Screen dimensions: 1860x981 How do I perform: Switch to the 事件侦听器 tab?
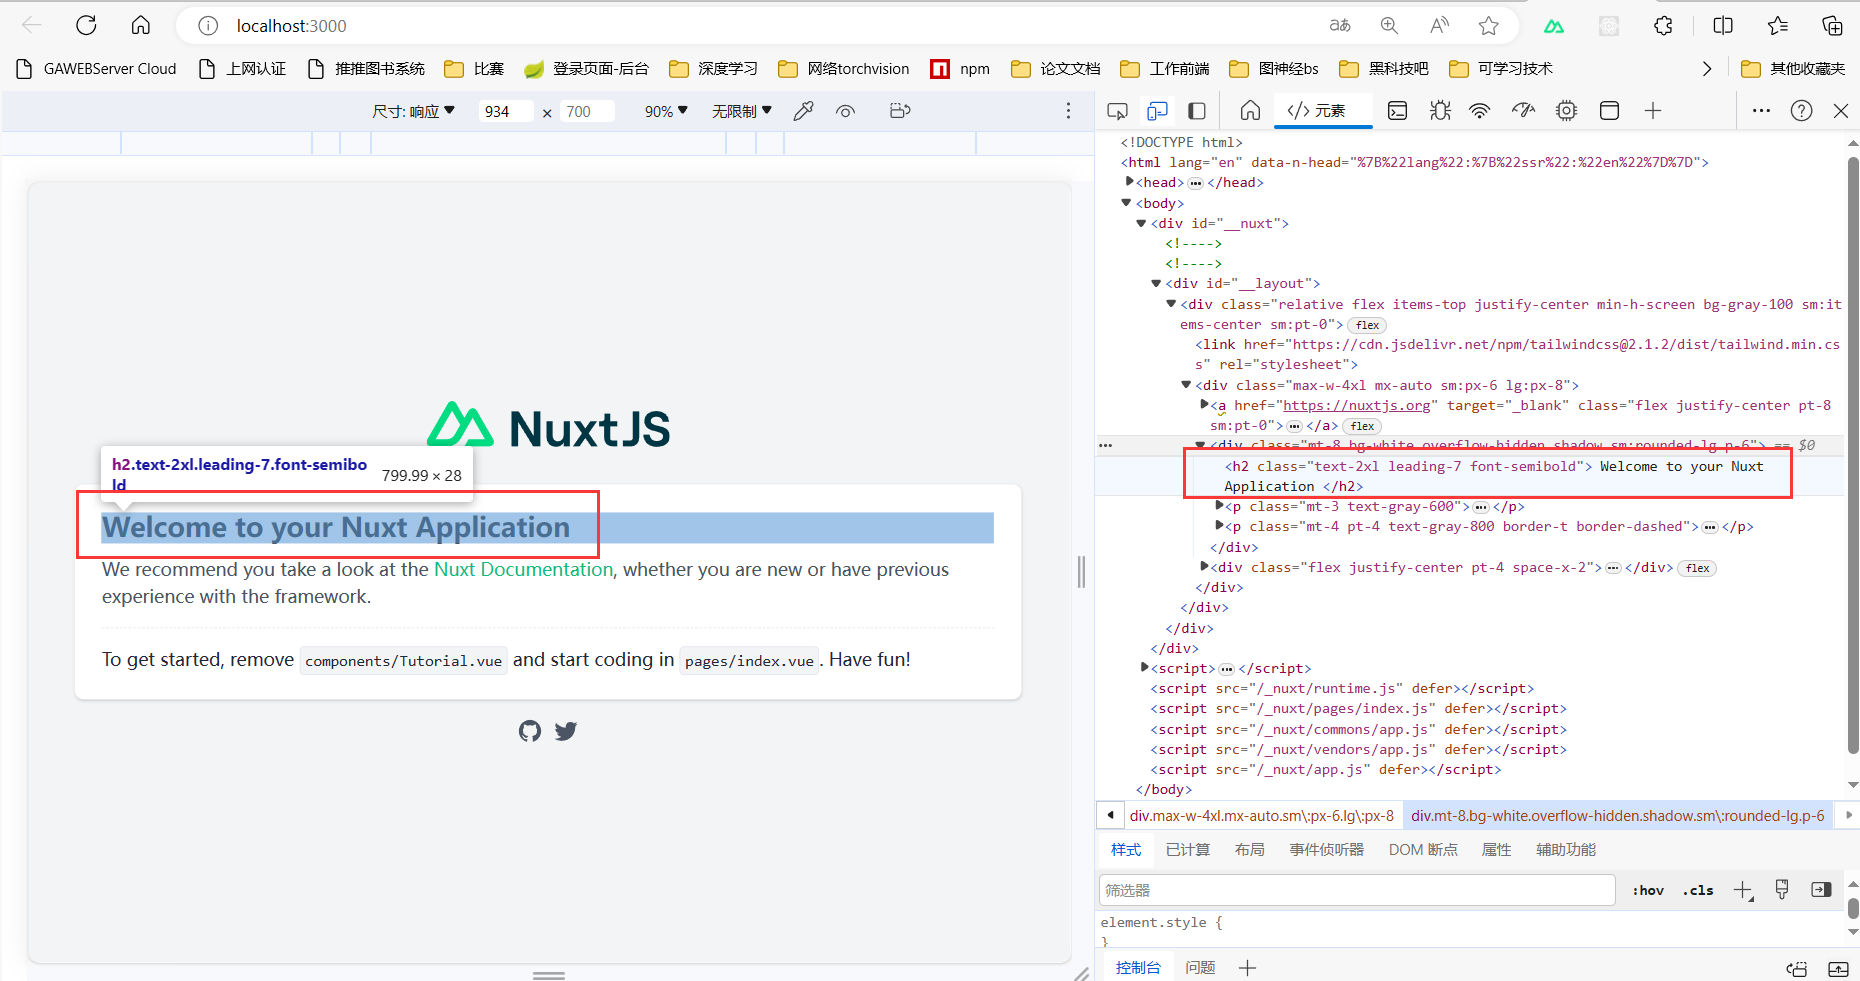tap(1326, 850)
